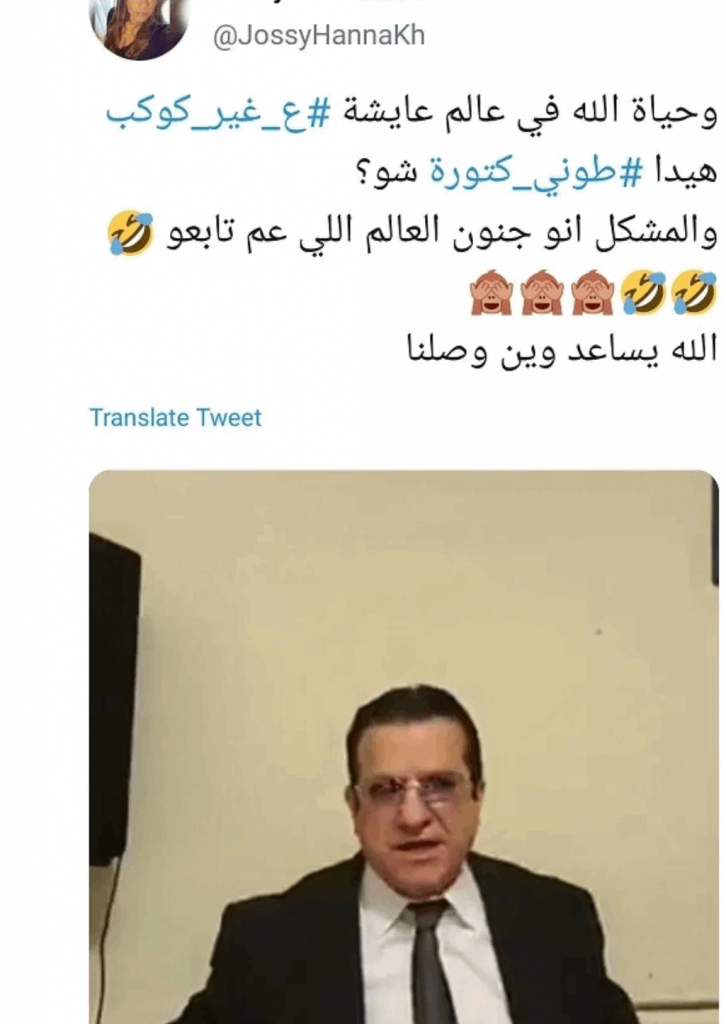This screenshot has height=1024, width=726.
Task: Click the leftmost see-no-evil monkey emoji
Action: 492,292
